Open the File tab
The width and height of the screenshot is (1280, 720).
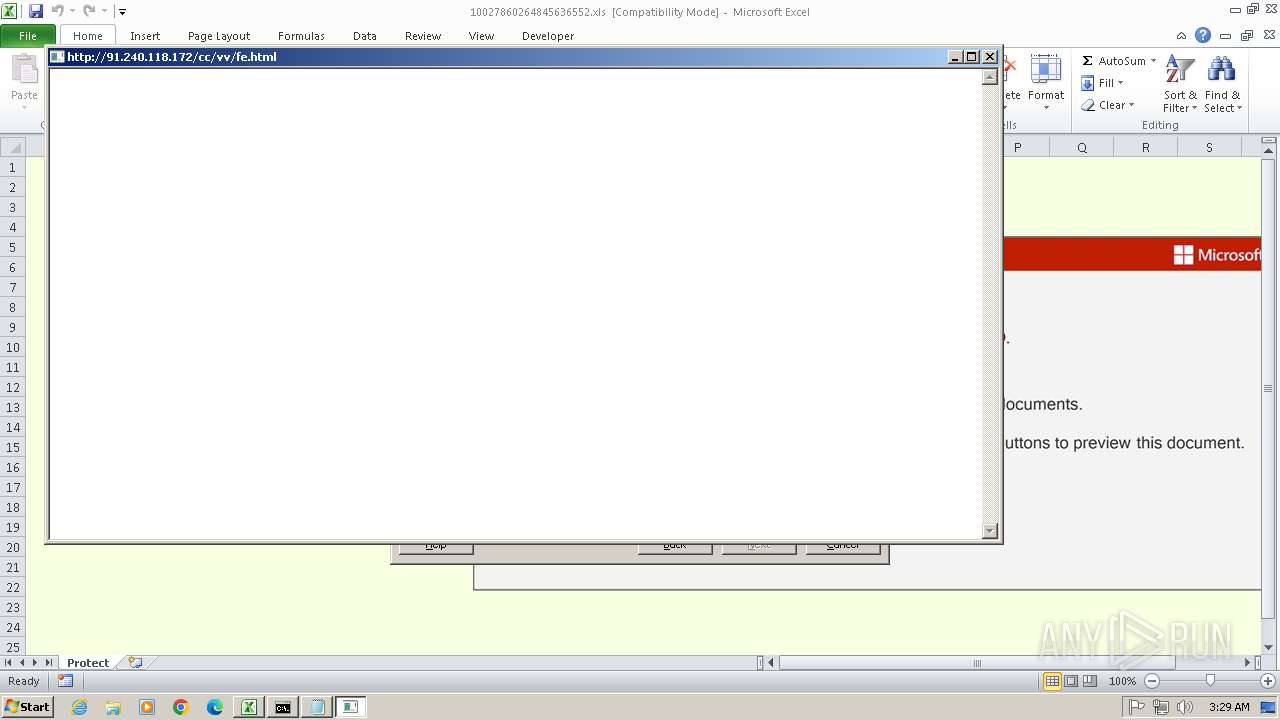[x=28, y=36]
